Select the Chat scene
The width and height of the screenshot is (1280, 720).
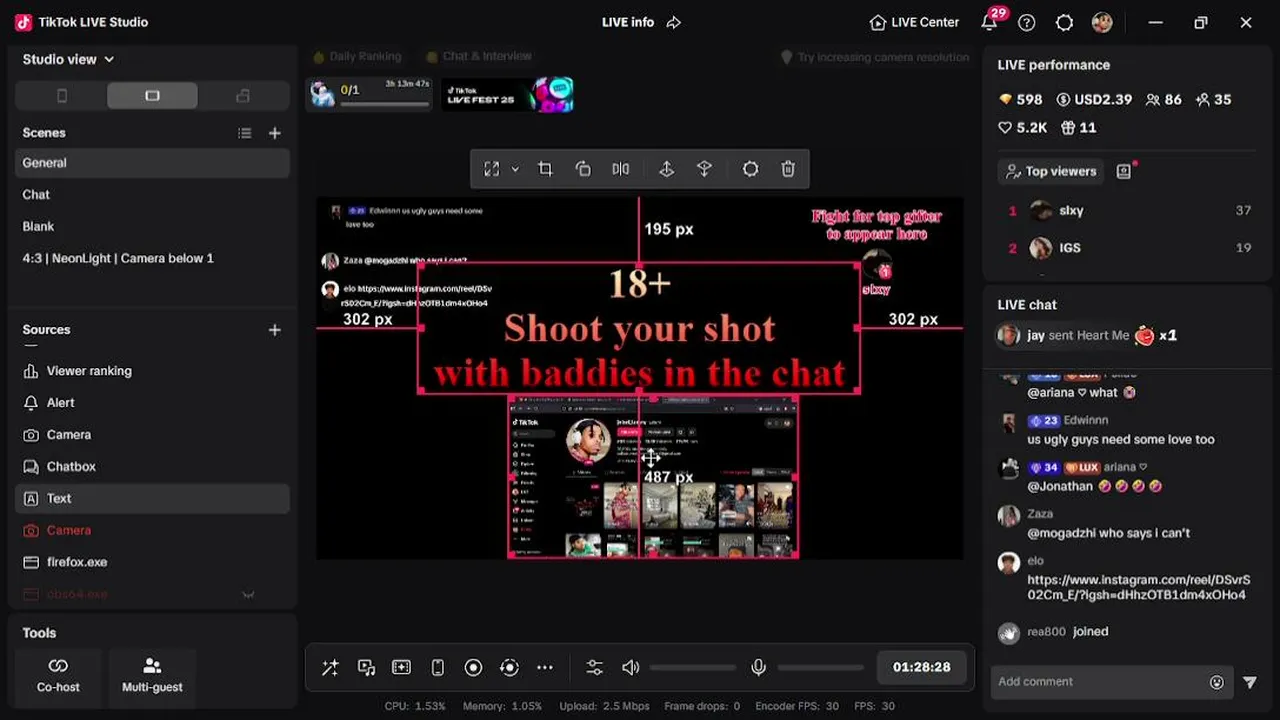tap(152, 195)
